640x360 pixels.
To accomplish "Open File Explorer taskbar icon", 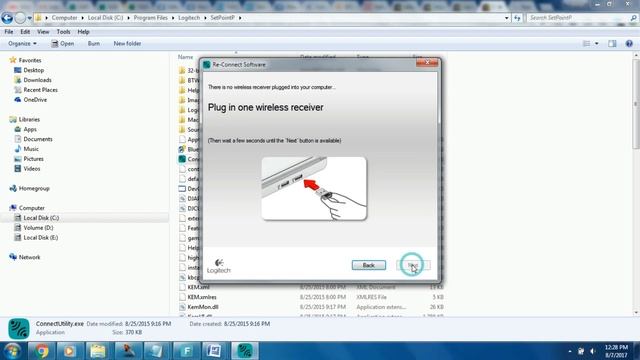I will click(98, 351).
